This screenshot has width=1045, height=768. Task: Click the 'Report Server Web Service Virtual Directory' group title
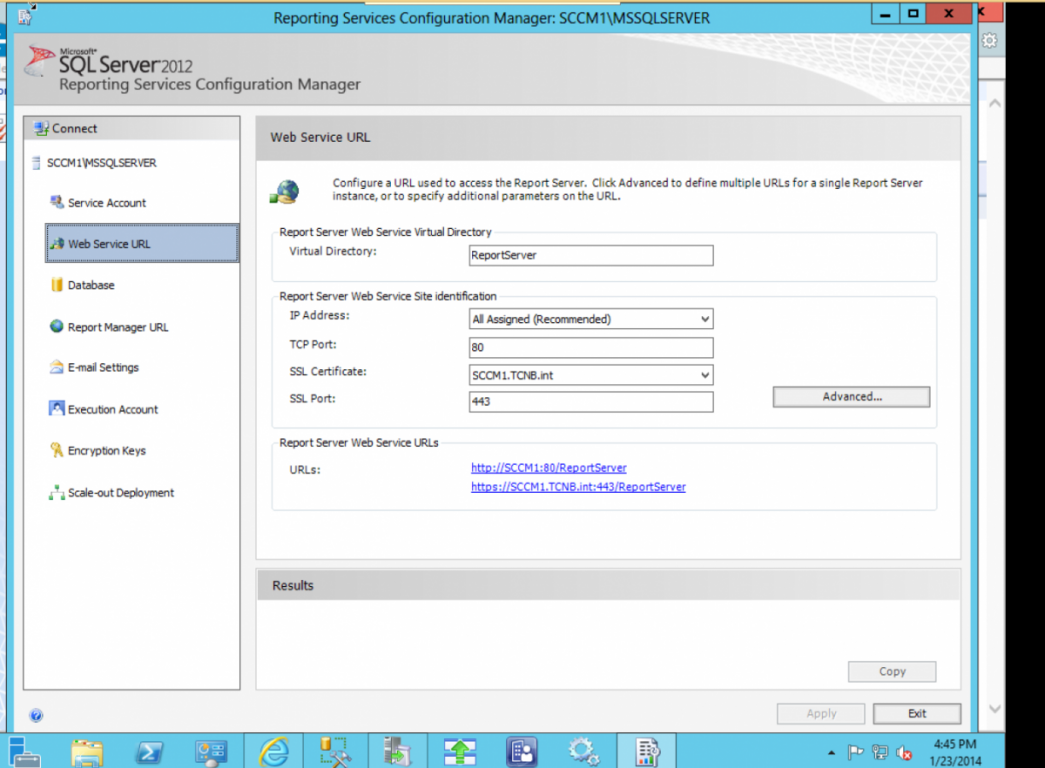(385, 232)
